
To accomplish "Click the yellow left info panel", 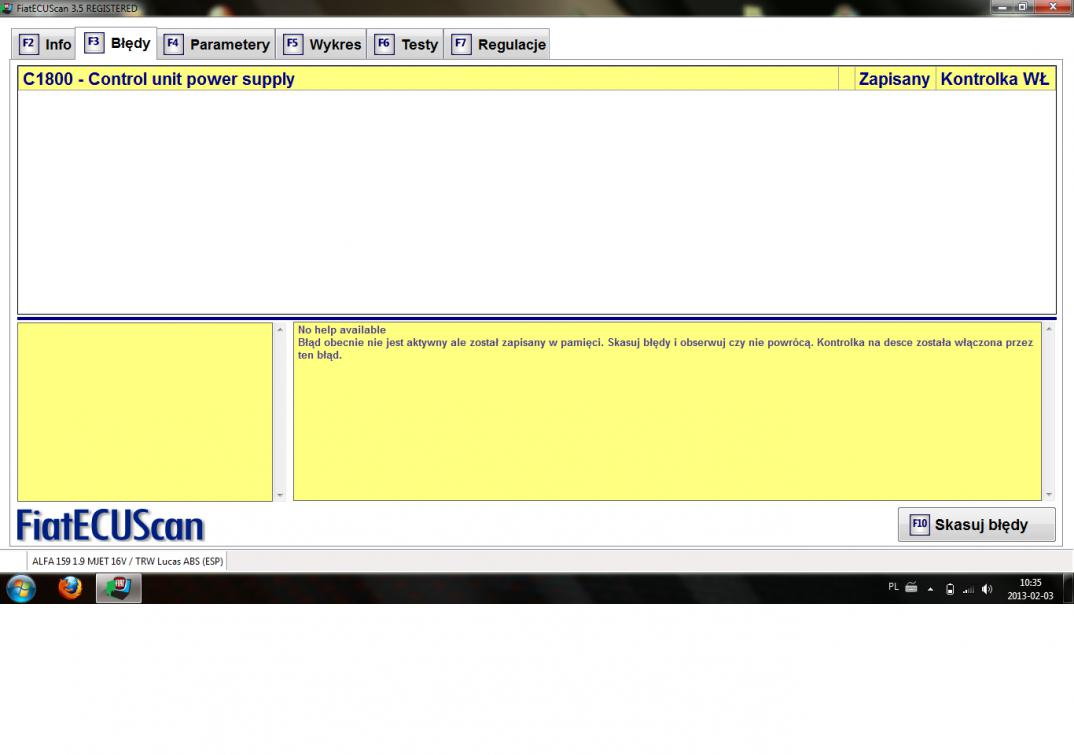I will [145, 412].
